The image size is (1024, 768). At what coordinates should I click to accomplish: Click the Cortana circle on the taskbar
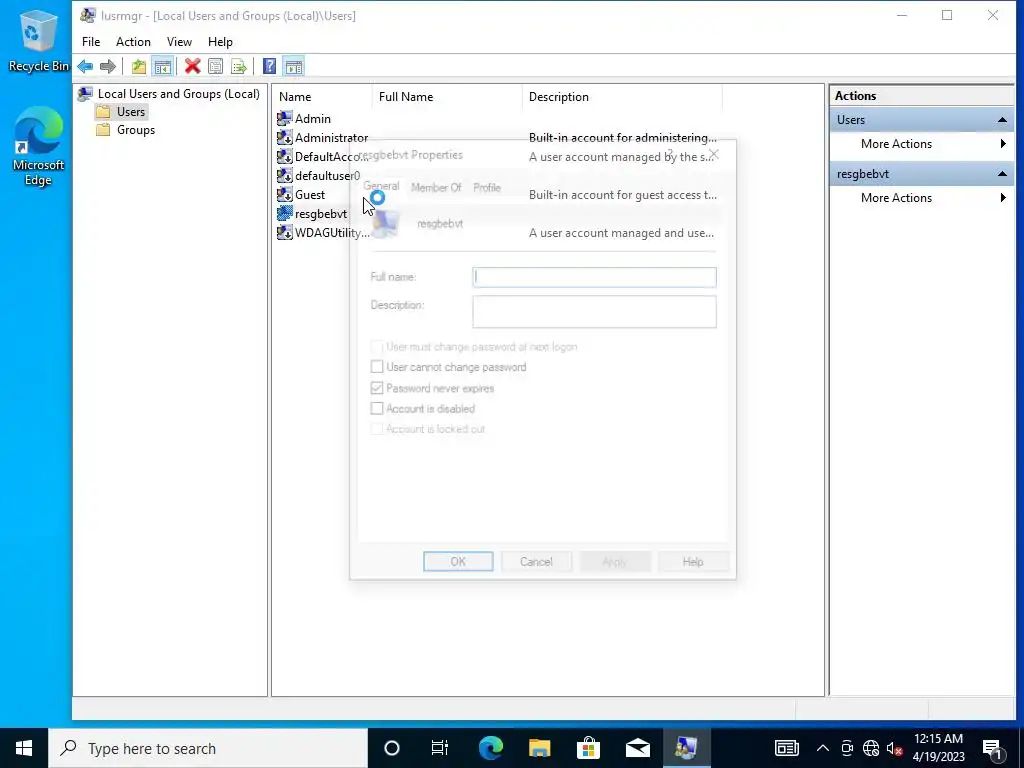[391, 748]
